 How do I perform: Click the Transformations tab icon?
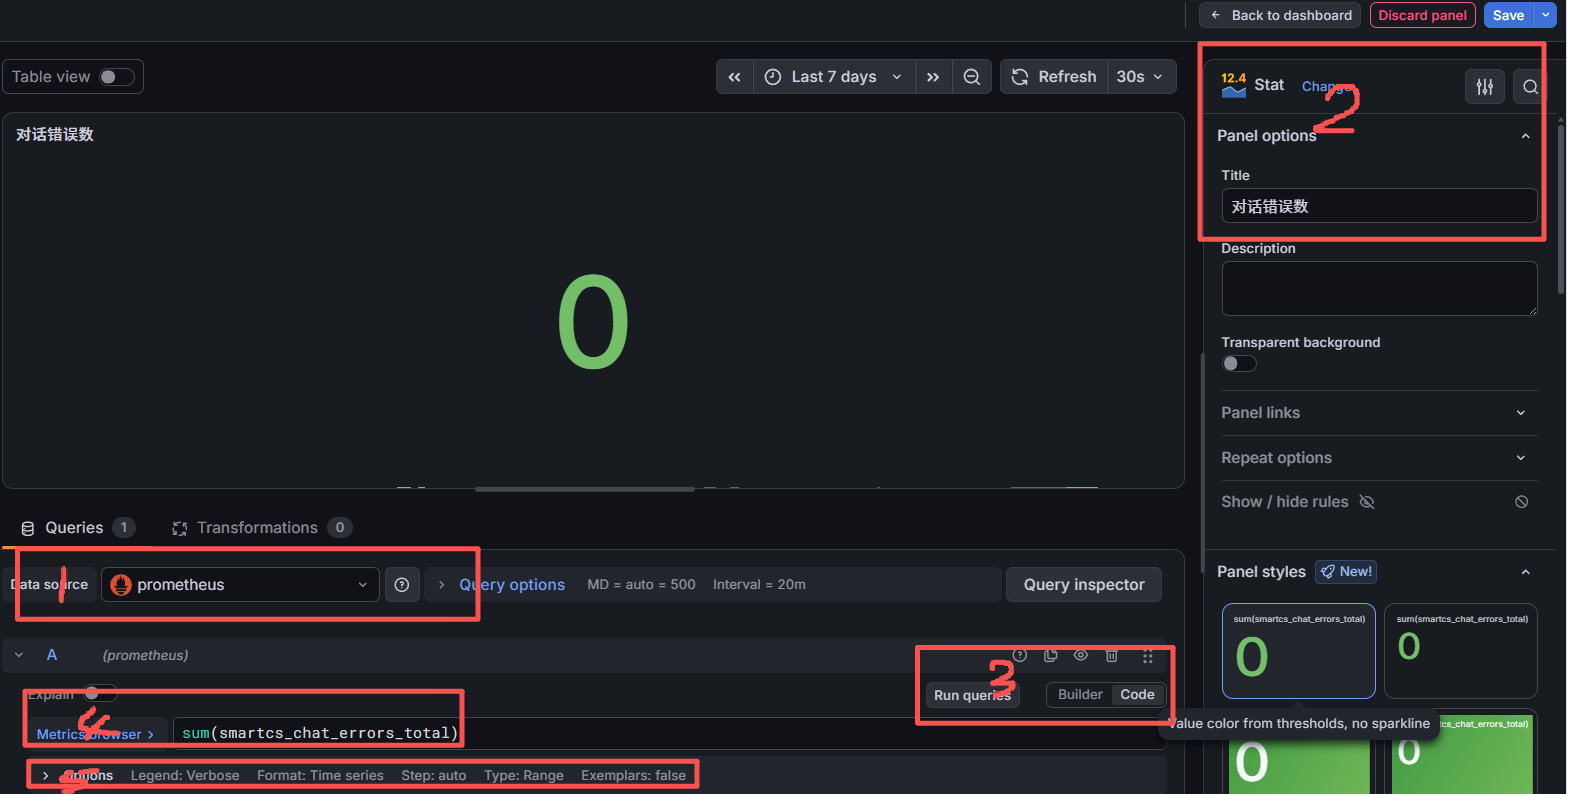click(x=180, y=528)
